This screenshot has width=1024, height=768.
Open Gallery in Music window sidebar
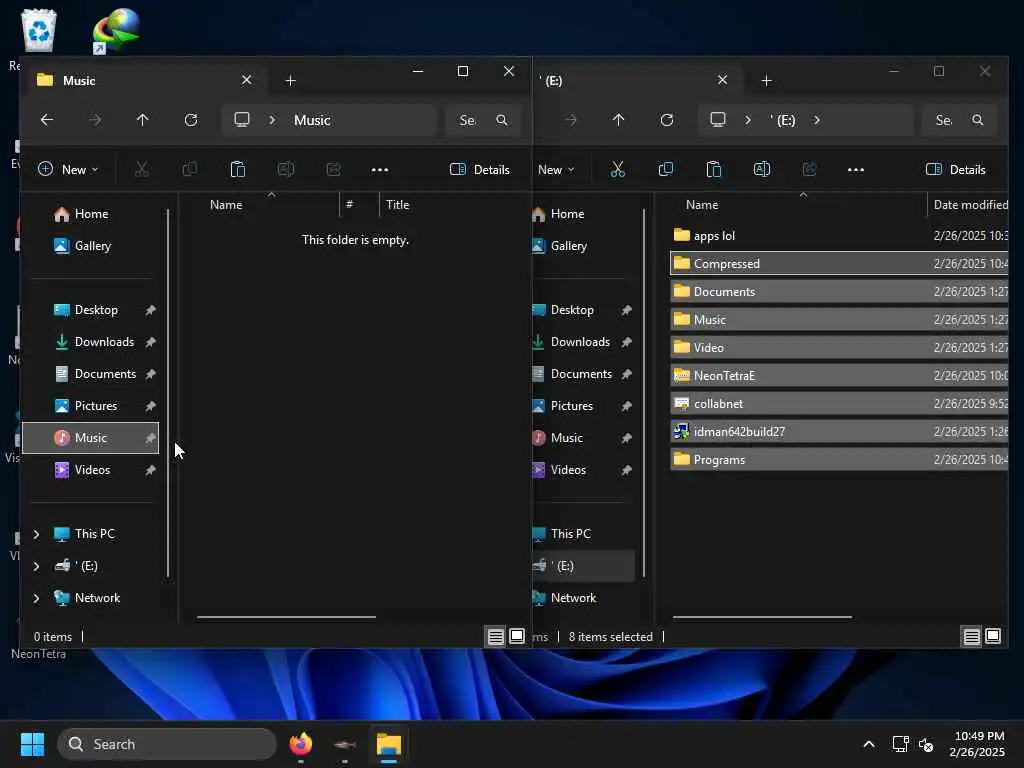click(91, 246)
